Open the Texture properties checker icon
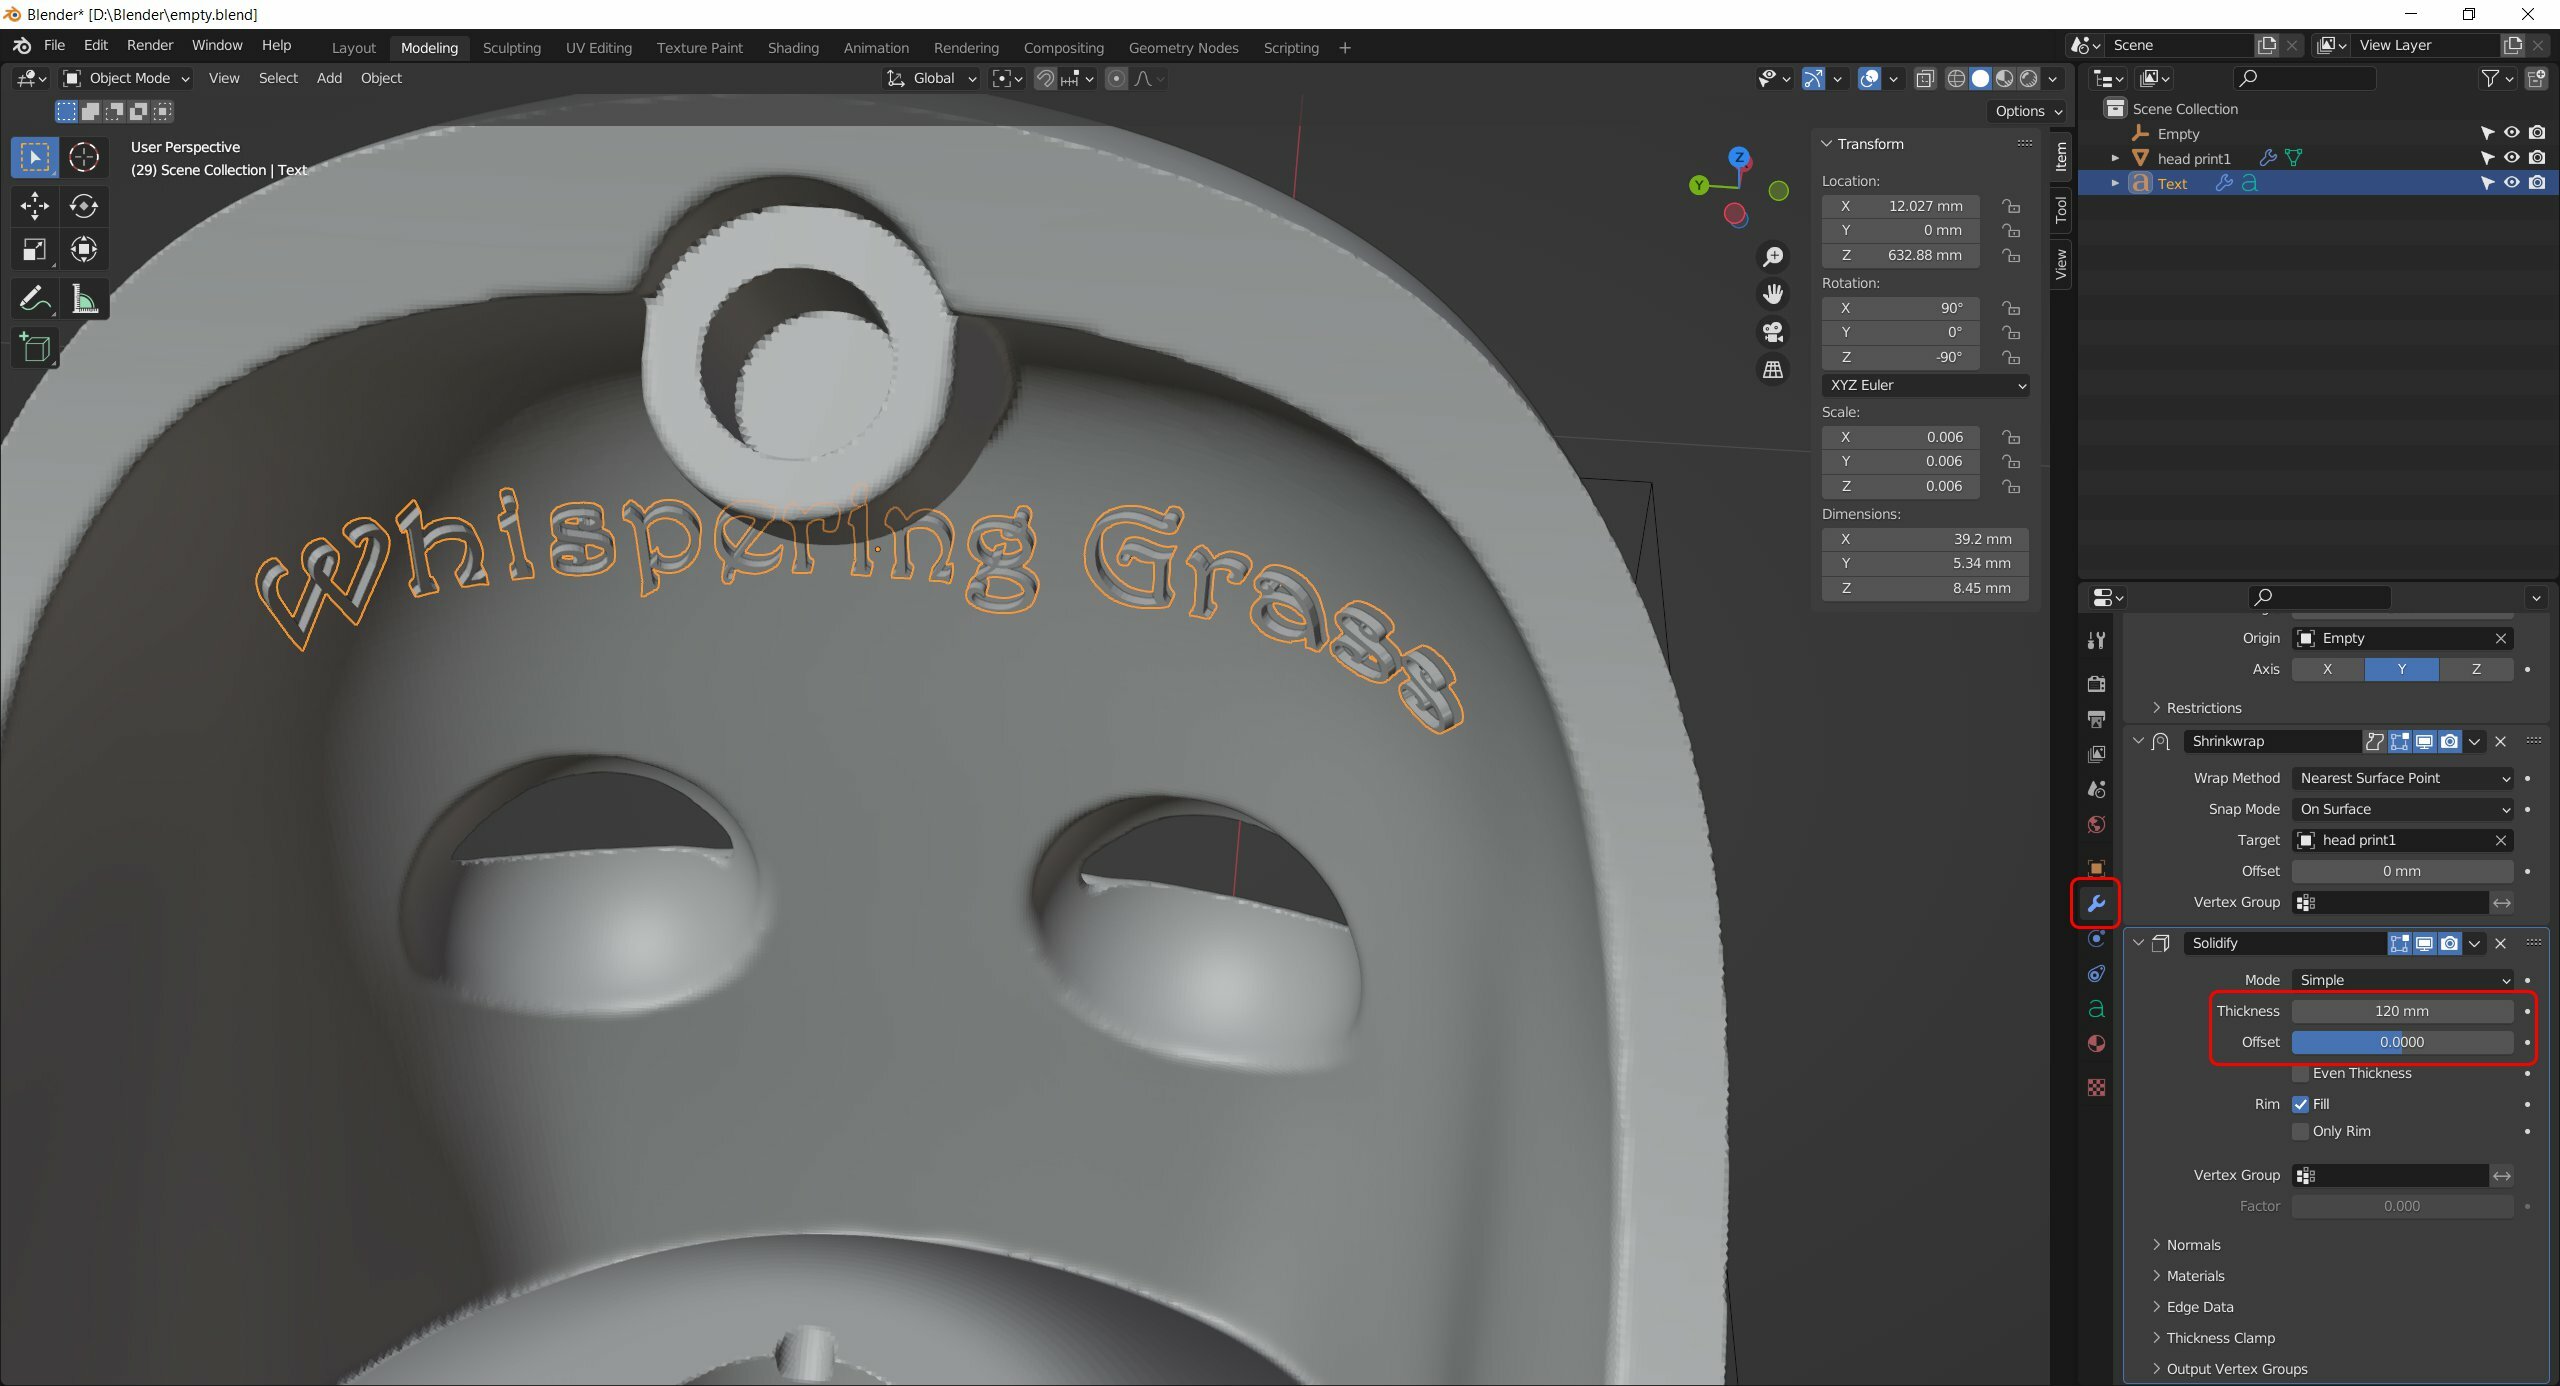The width and height of the screenshot is (2560, 1386). (2096, 1088)
